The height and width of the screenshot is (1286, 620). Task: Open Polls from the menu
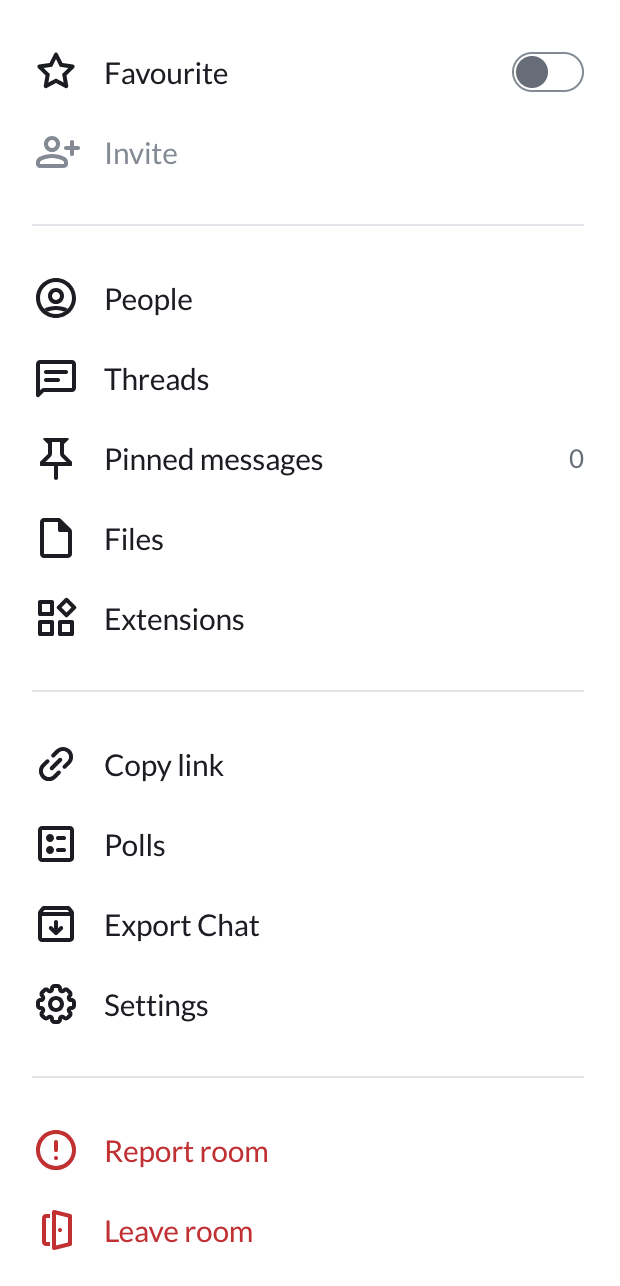coord(308,845)
